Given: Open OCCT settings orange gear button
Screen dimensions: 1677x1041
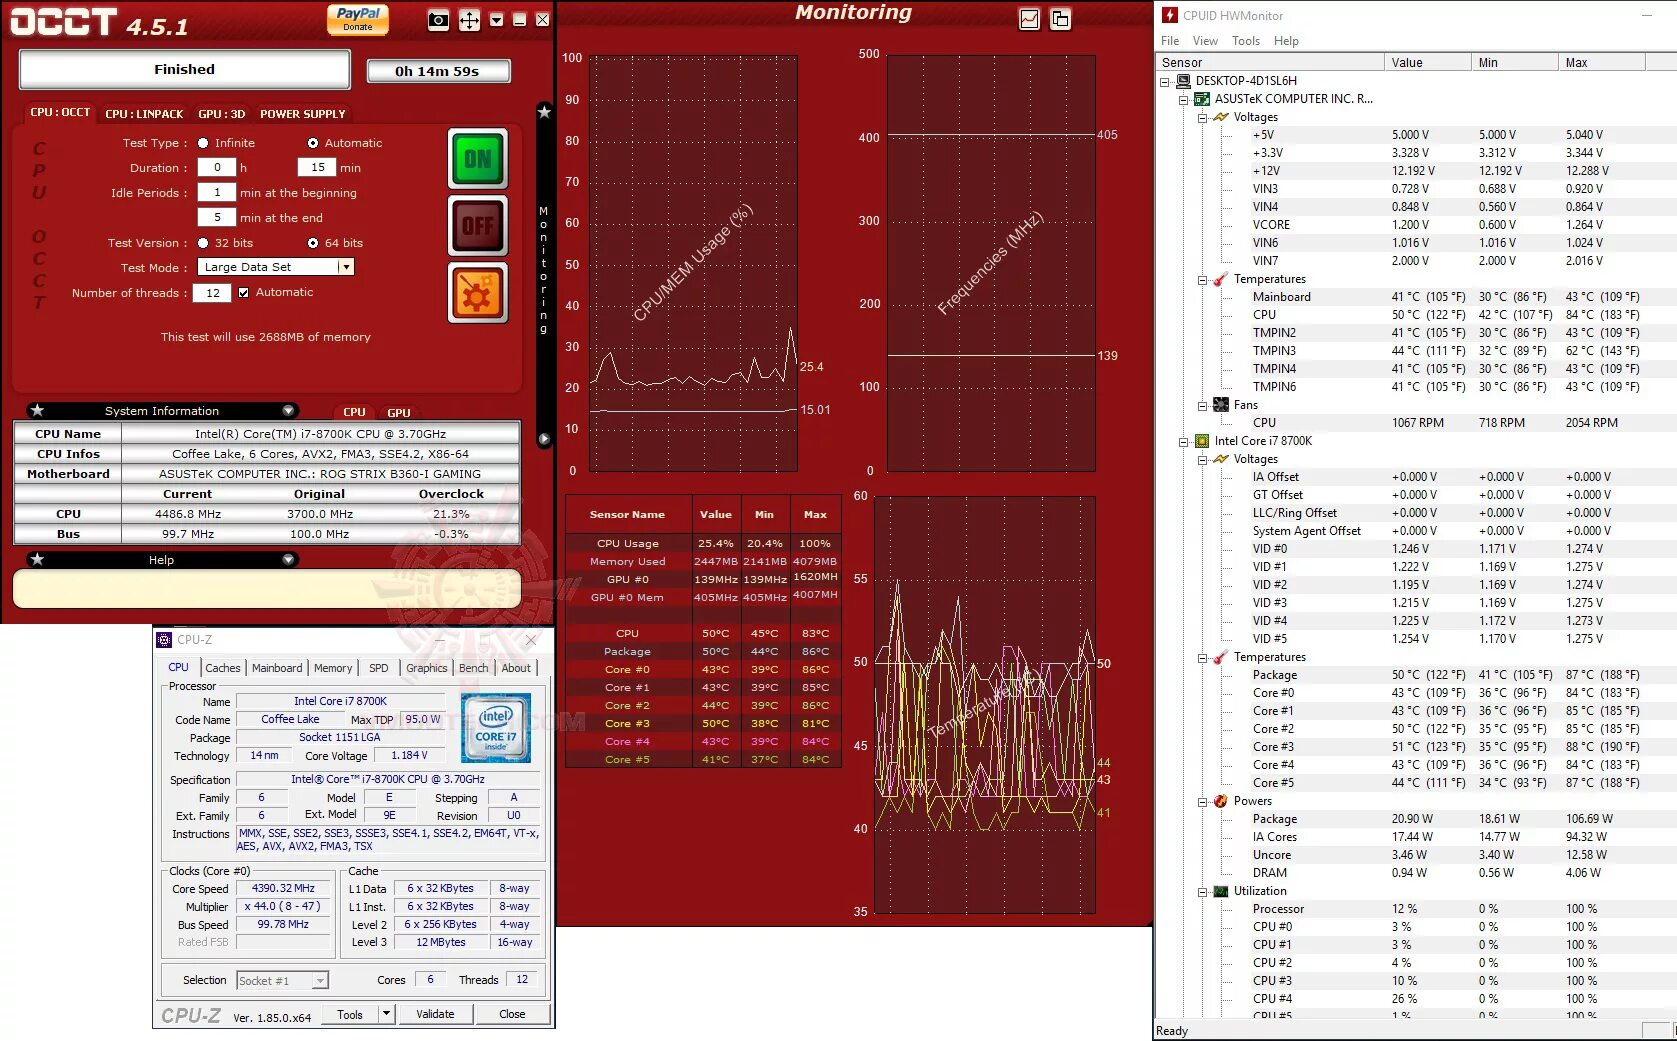Looking at the screenshot, I should pos(478,293).
